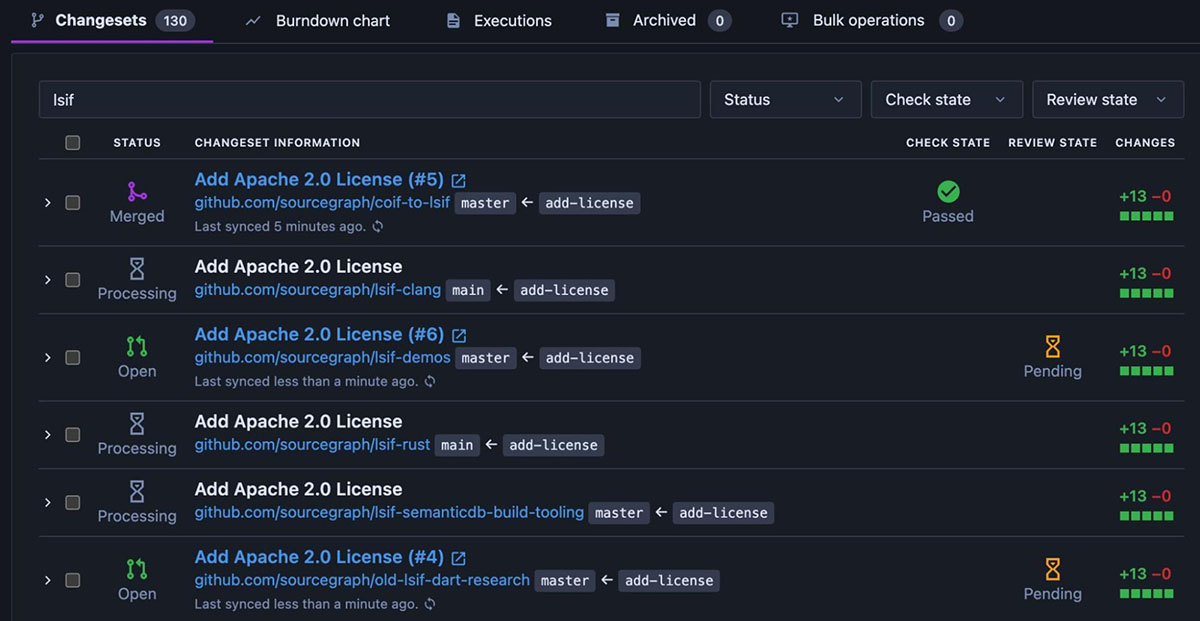Open external link icon for License (#6)
Image resolution: width=1200 pixels, height=621 pixels.
(458, 336)
